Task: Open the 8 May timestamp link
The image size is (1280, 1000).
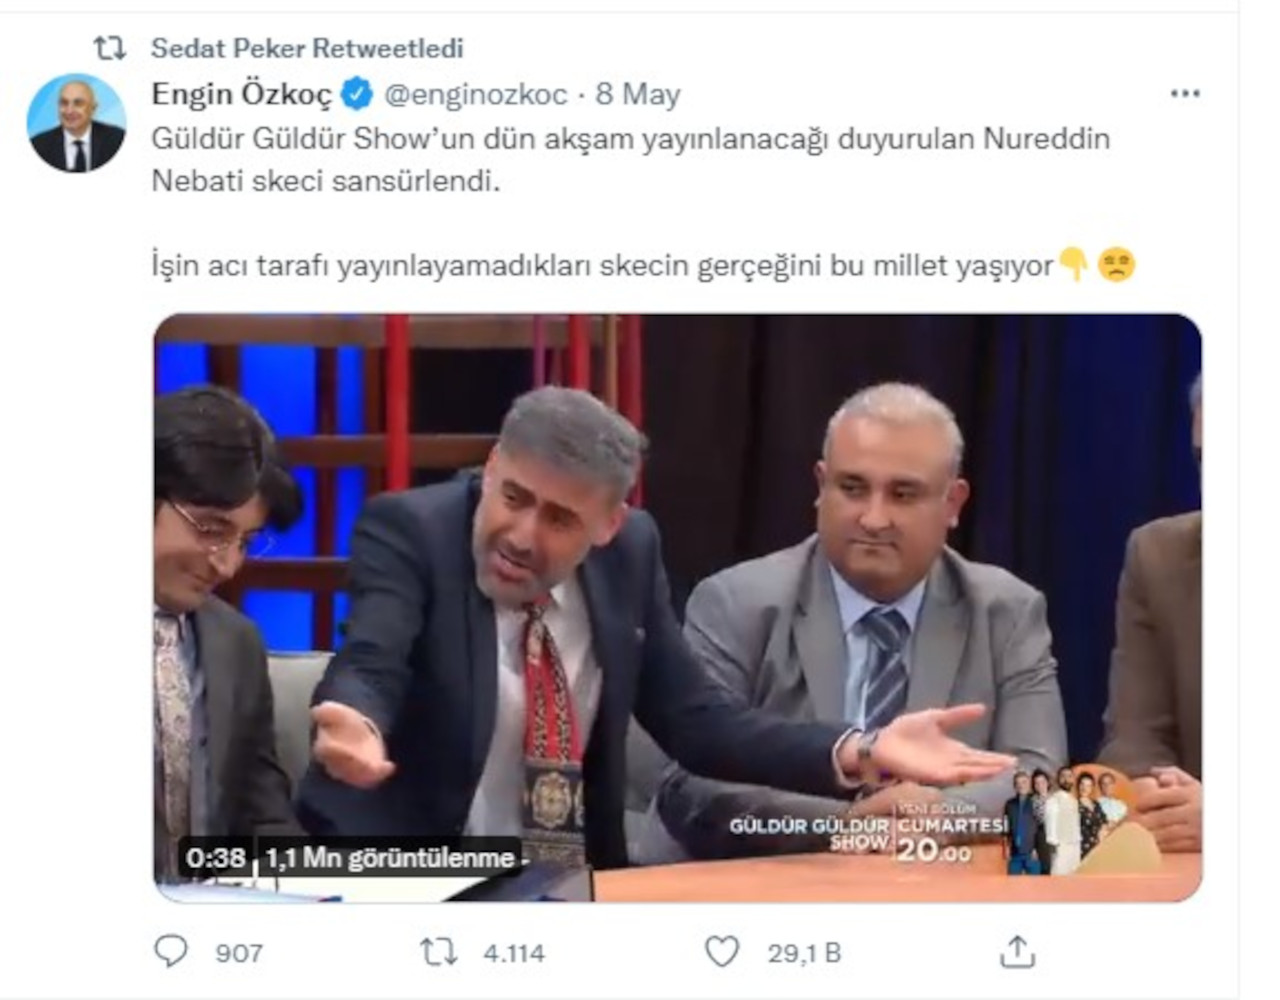Action: pyautogui.click(x=638, y=94)
